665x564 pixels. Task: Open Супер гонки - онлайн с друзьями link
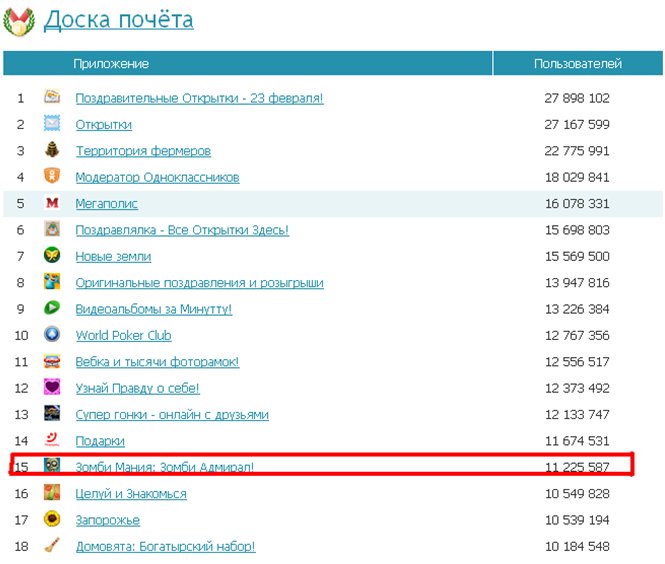click(172, 415)
